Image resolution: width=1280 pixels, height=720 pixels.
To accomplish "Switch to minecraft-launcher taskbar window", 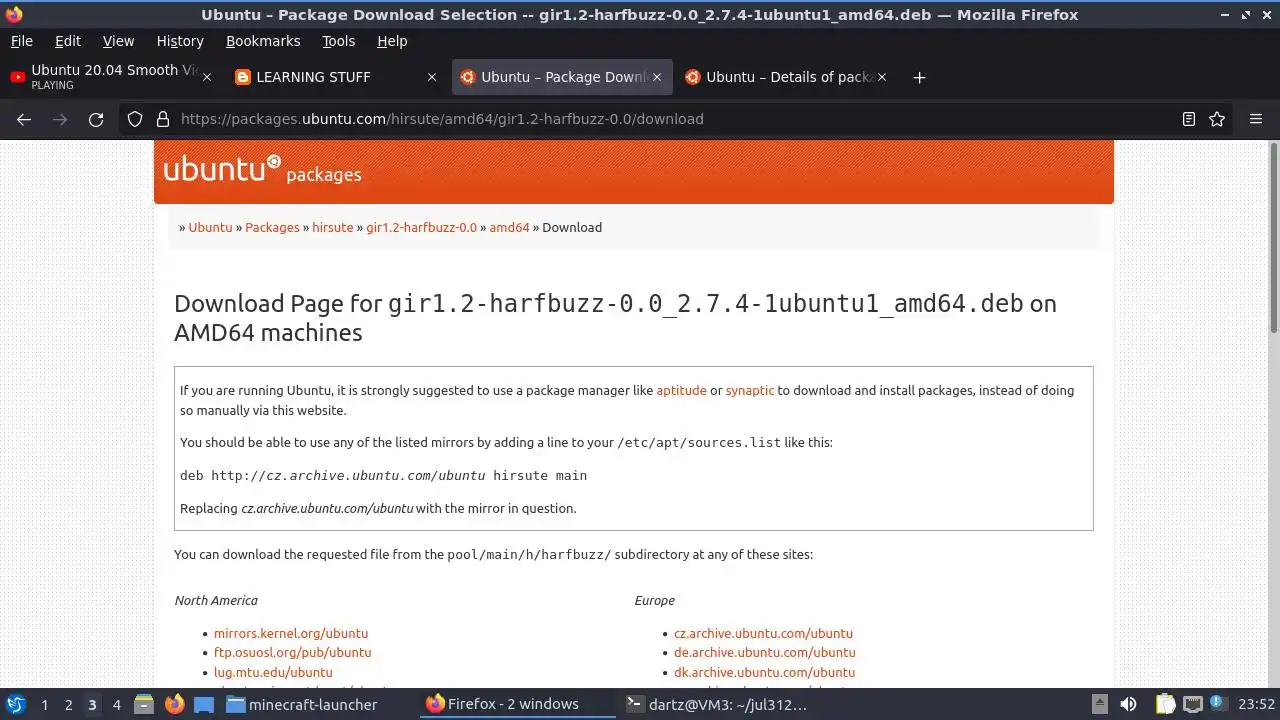I will point(302,704).
